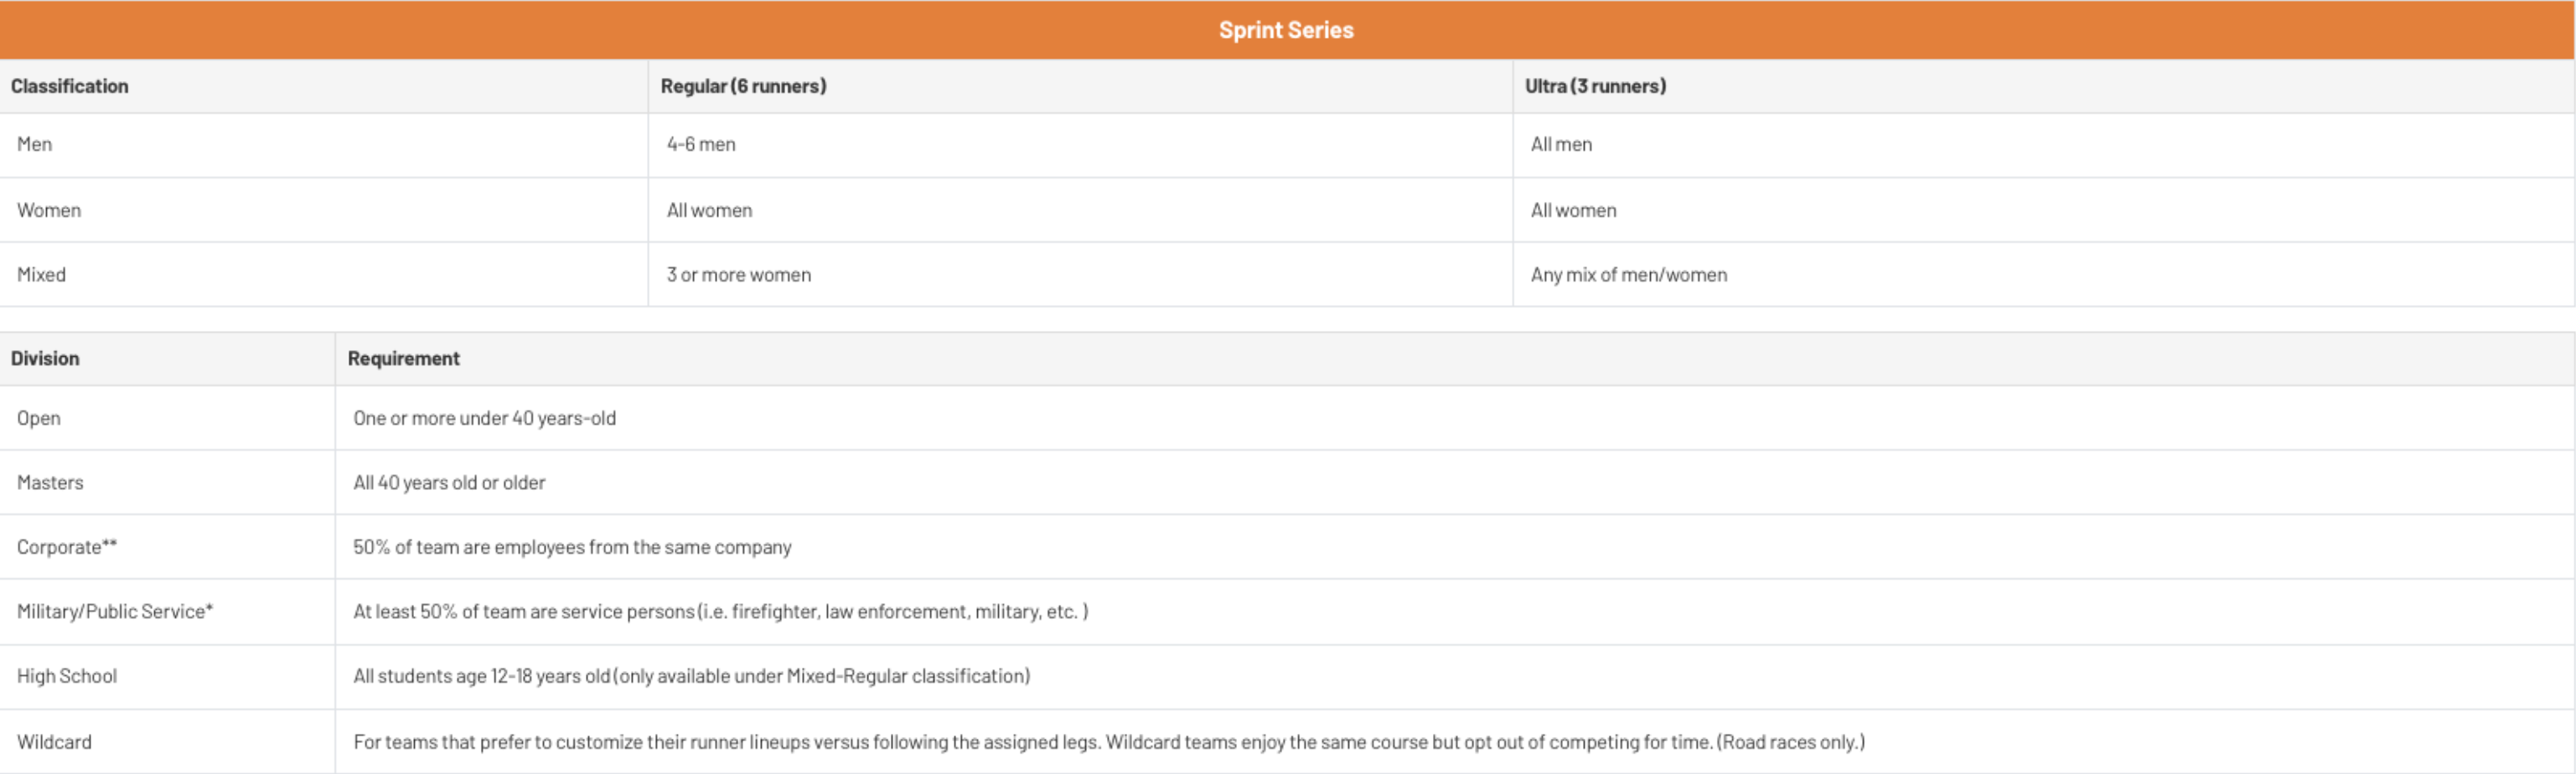Click the Wildcard division label
2576x774 pixels.
click(54, 742)
